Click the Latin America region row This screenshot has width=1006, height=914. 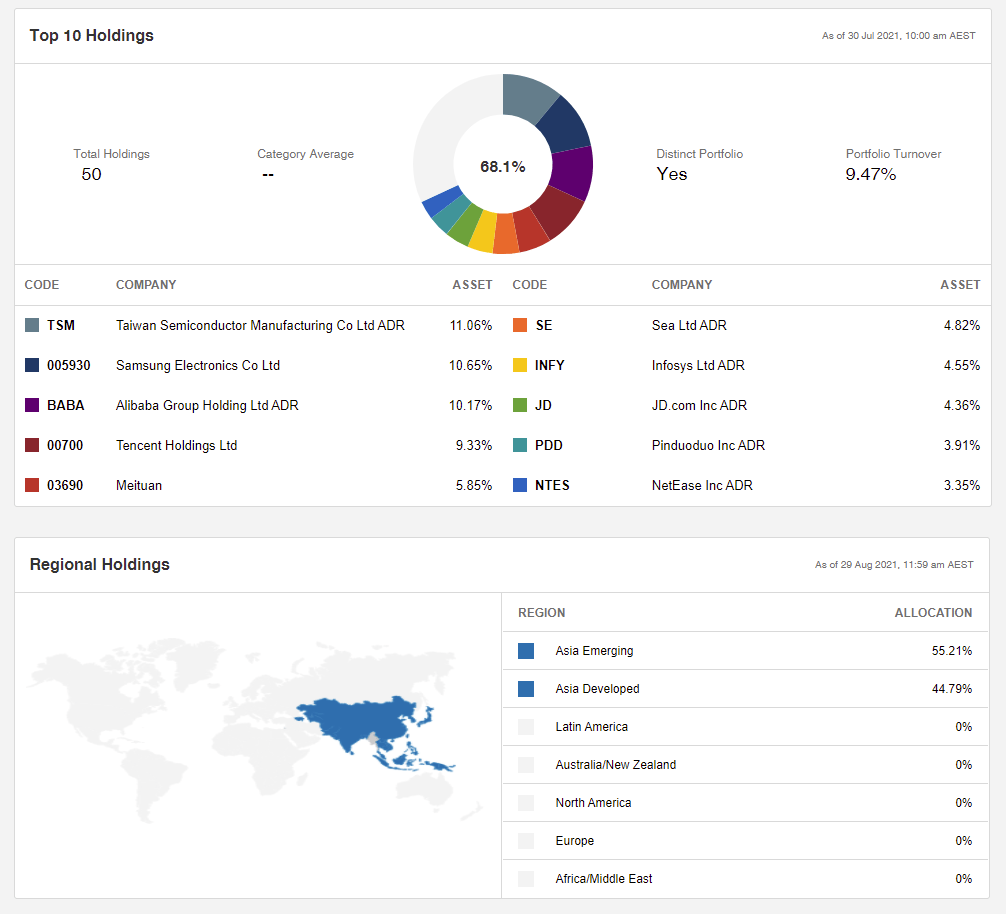pyautogui.click(x=590, y=726)
